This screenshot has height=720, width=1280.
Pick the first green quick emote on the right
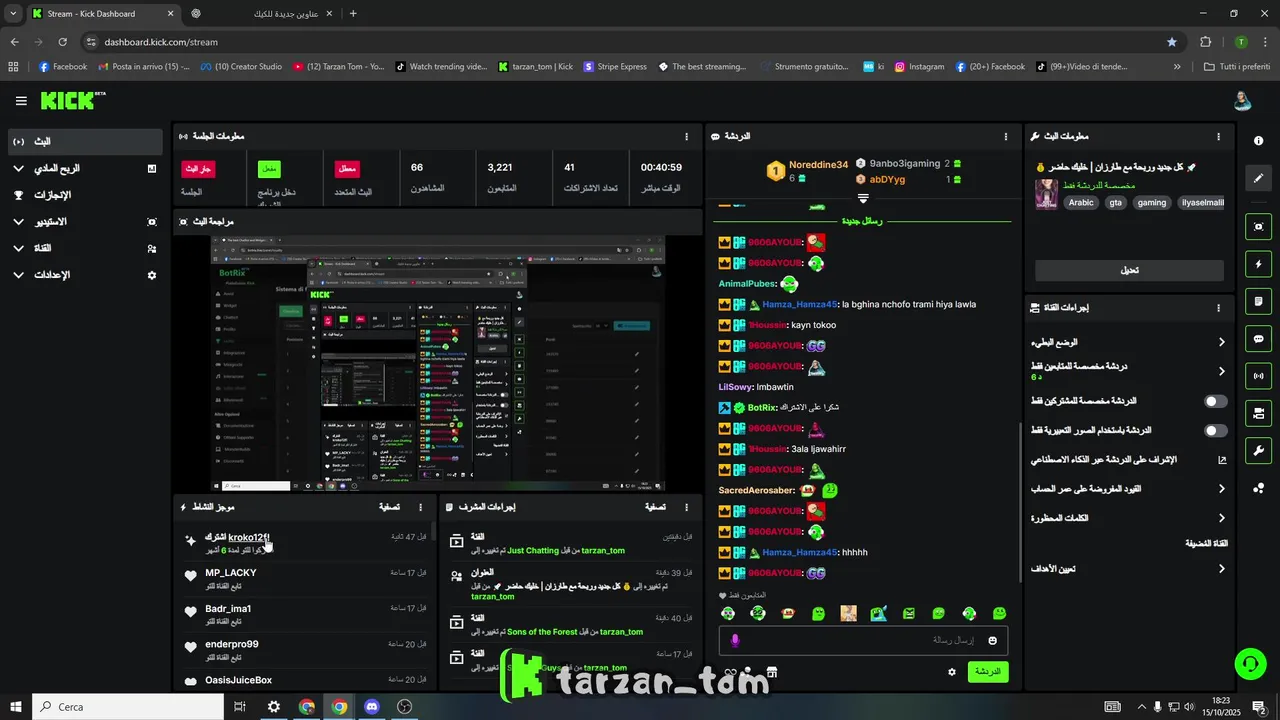(x=999, y=613)
